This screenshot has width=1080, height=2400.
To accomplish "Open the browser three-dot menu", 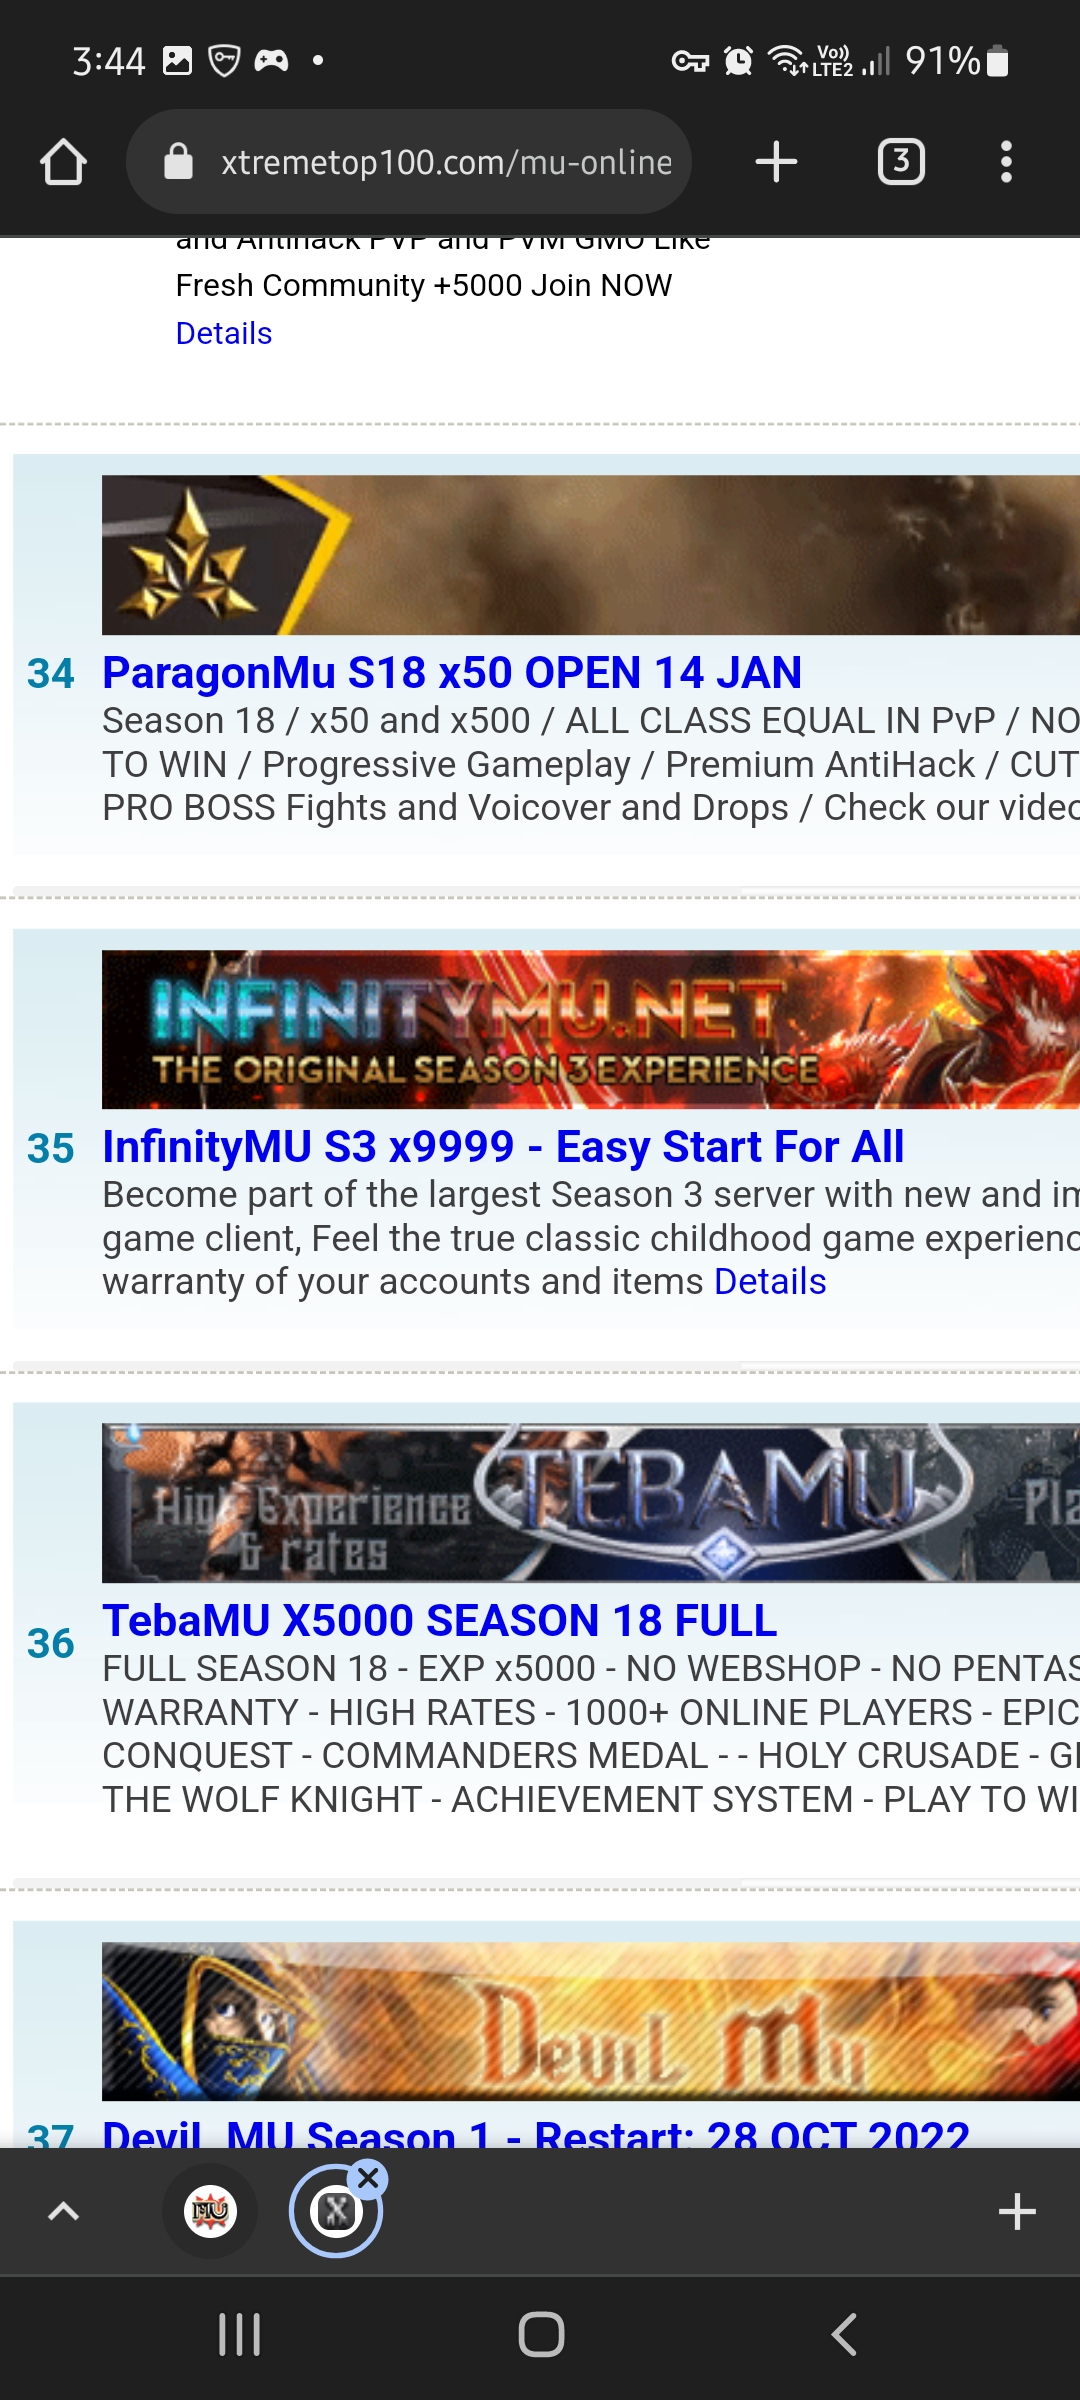I will tap(1006, 162).
